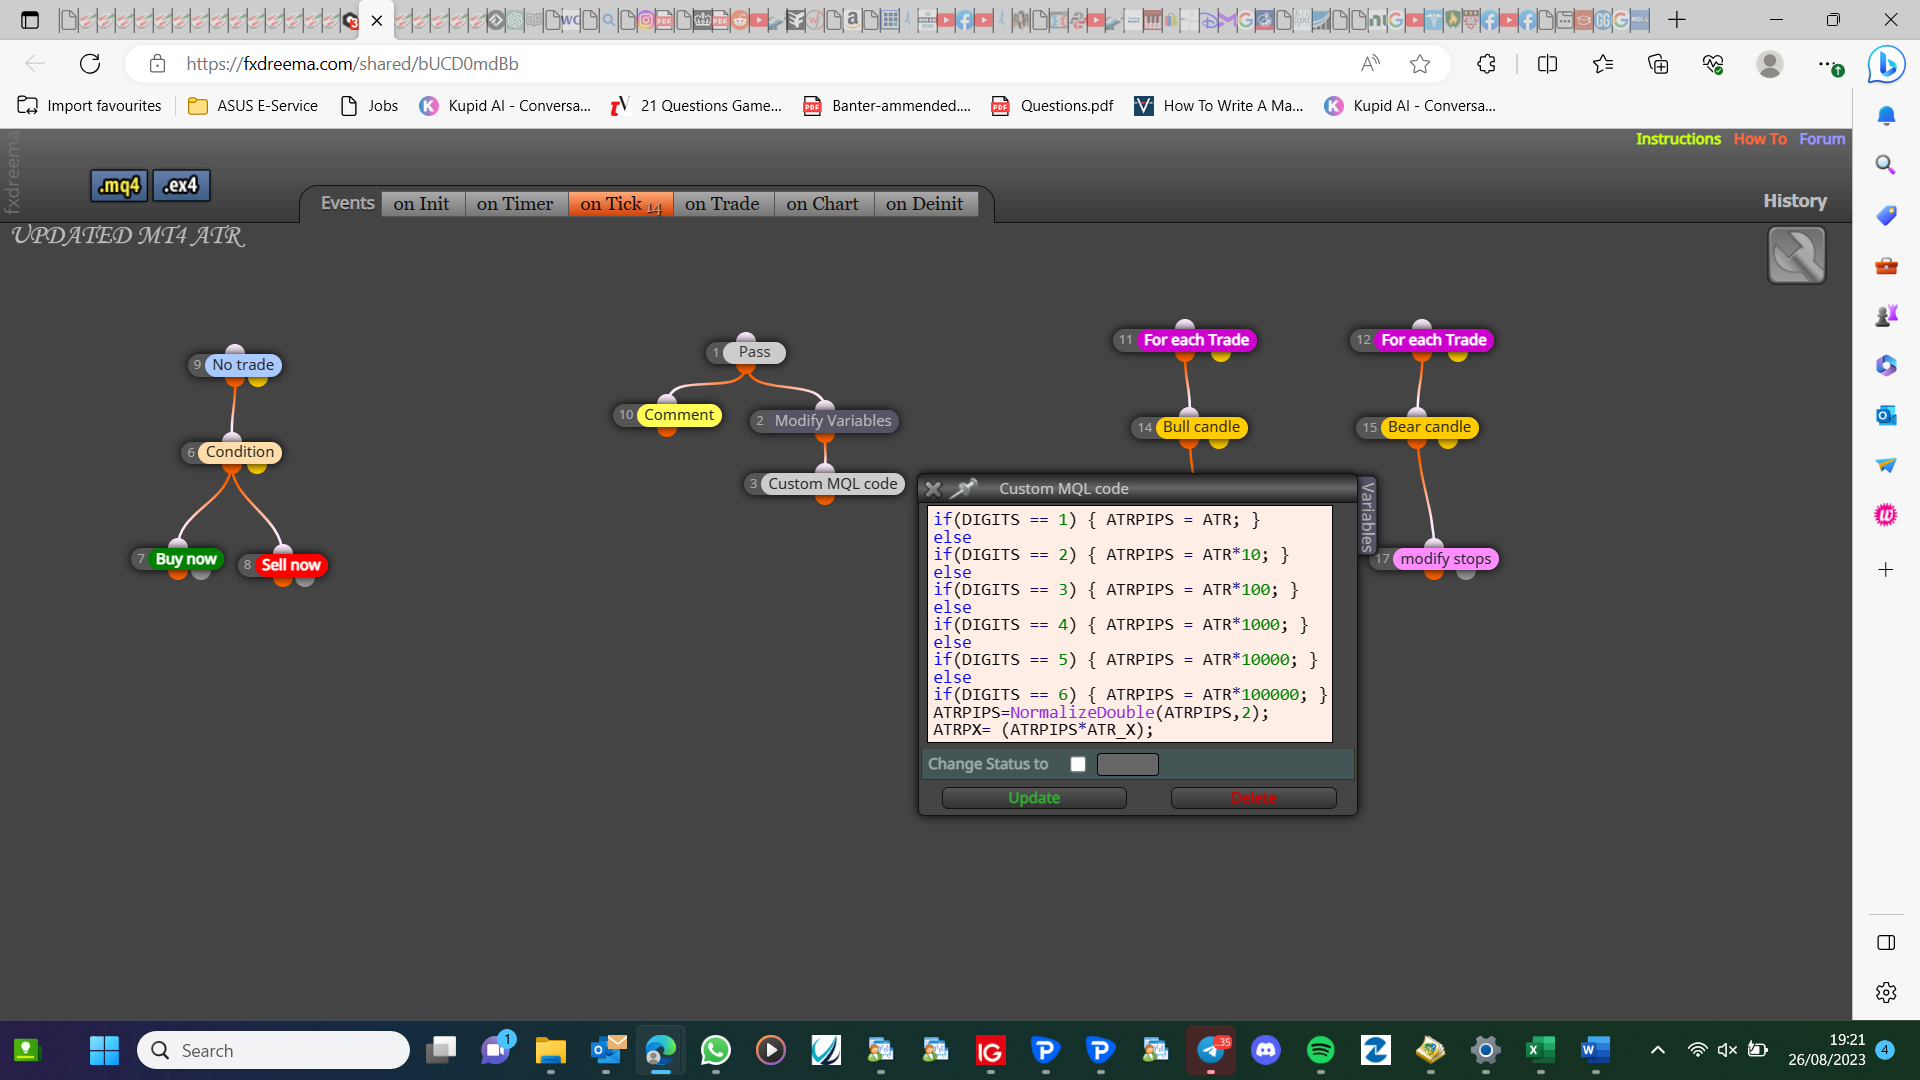1920x1080 pixels.
Task: Download the .ex4 file
Action: click(181, 185)
